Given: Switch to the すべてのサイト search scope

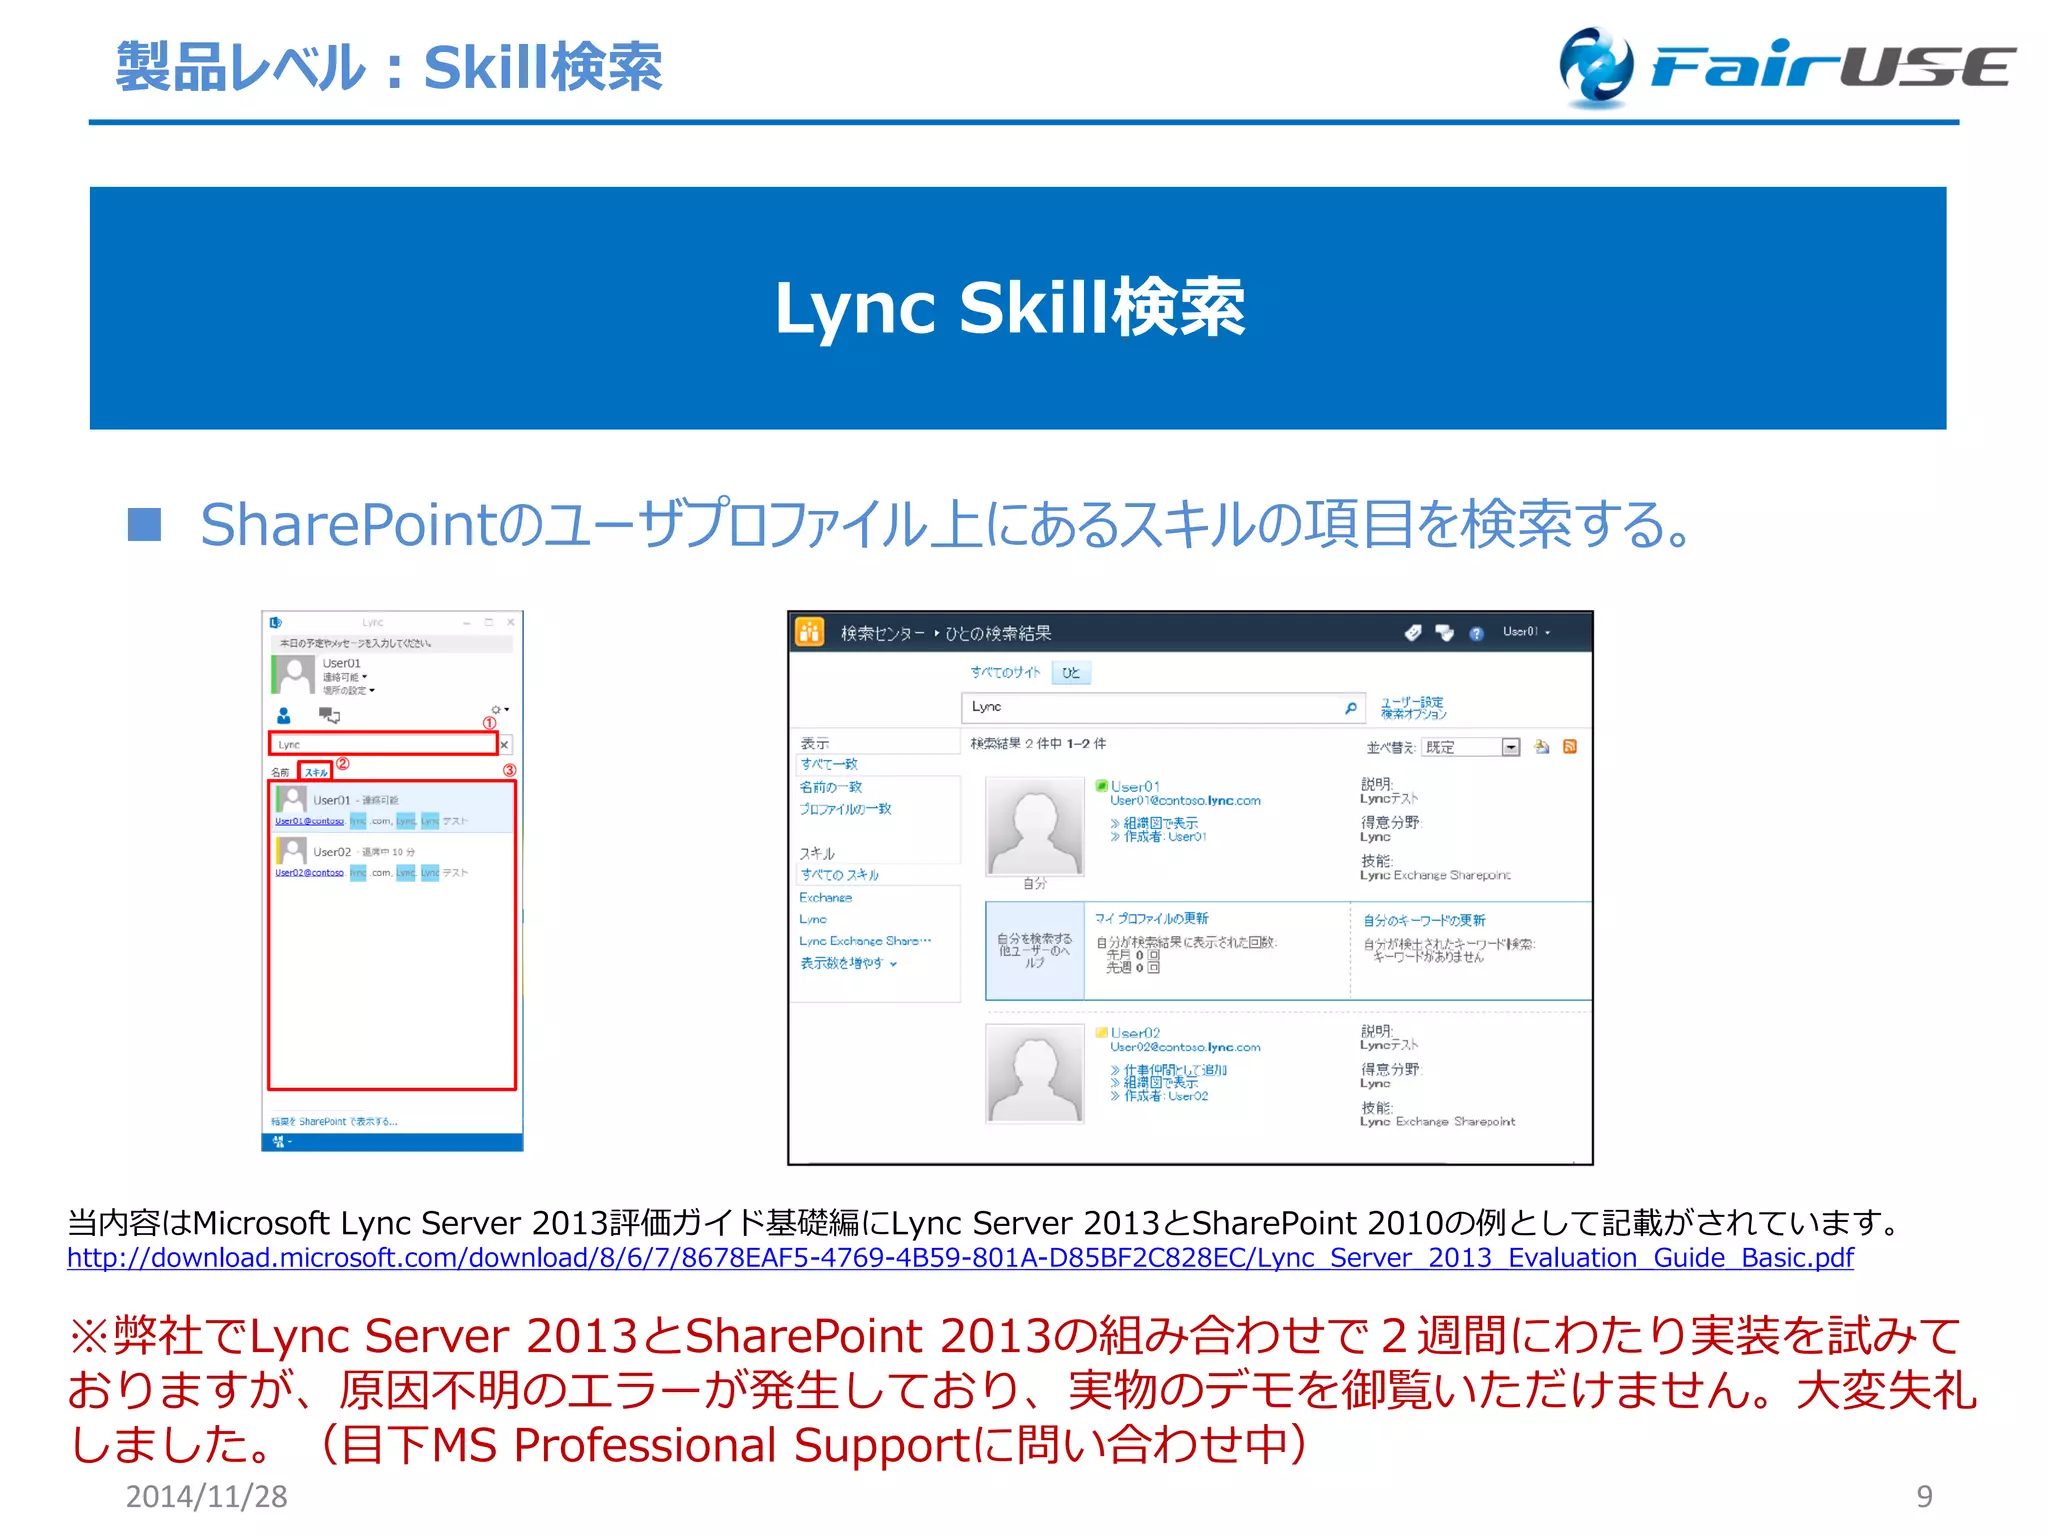Looking at the screenshot, I should 1005,673.
